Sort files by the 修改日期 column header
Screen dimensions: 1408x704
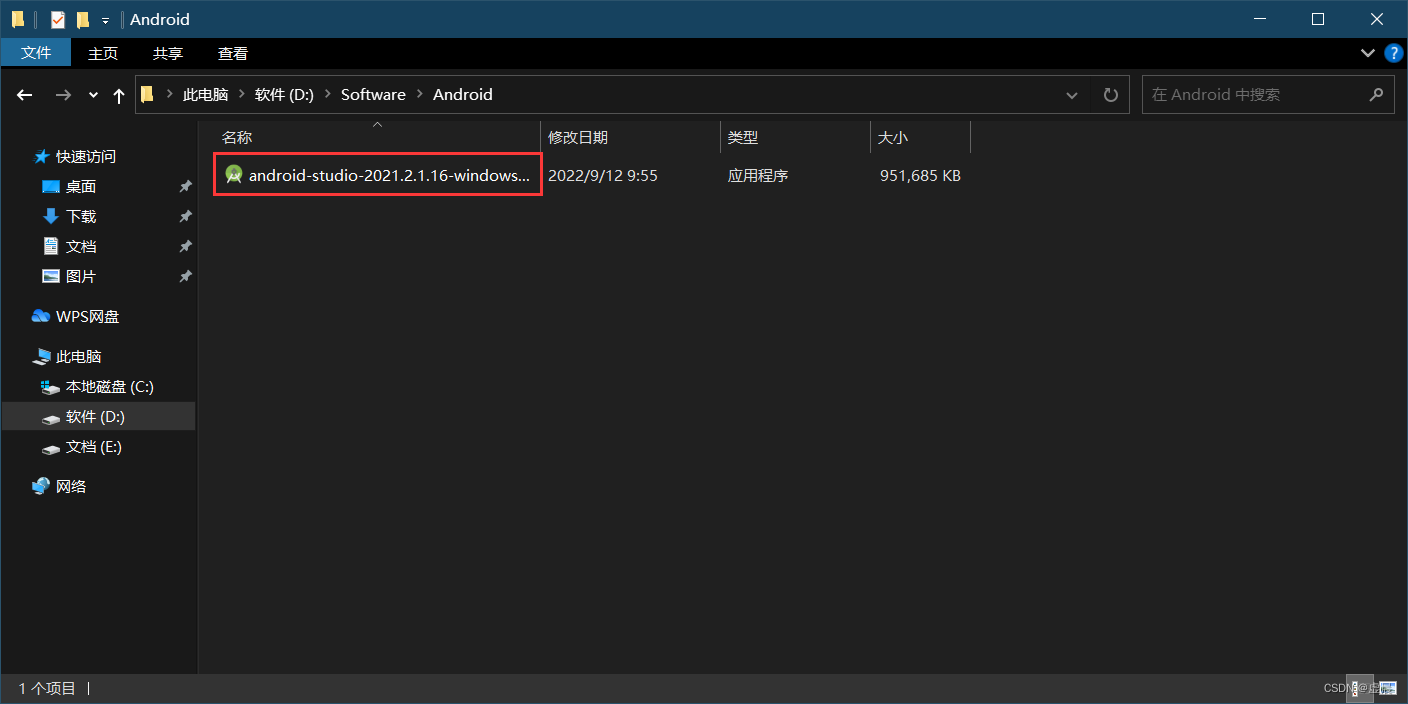coord(579,137)
